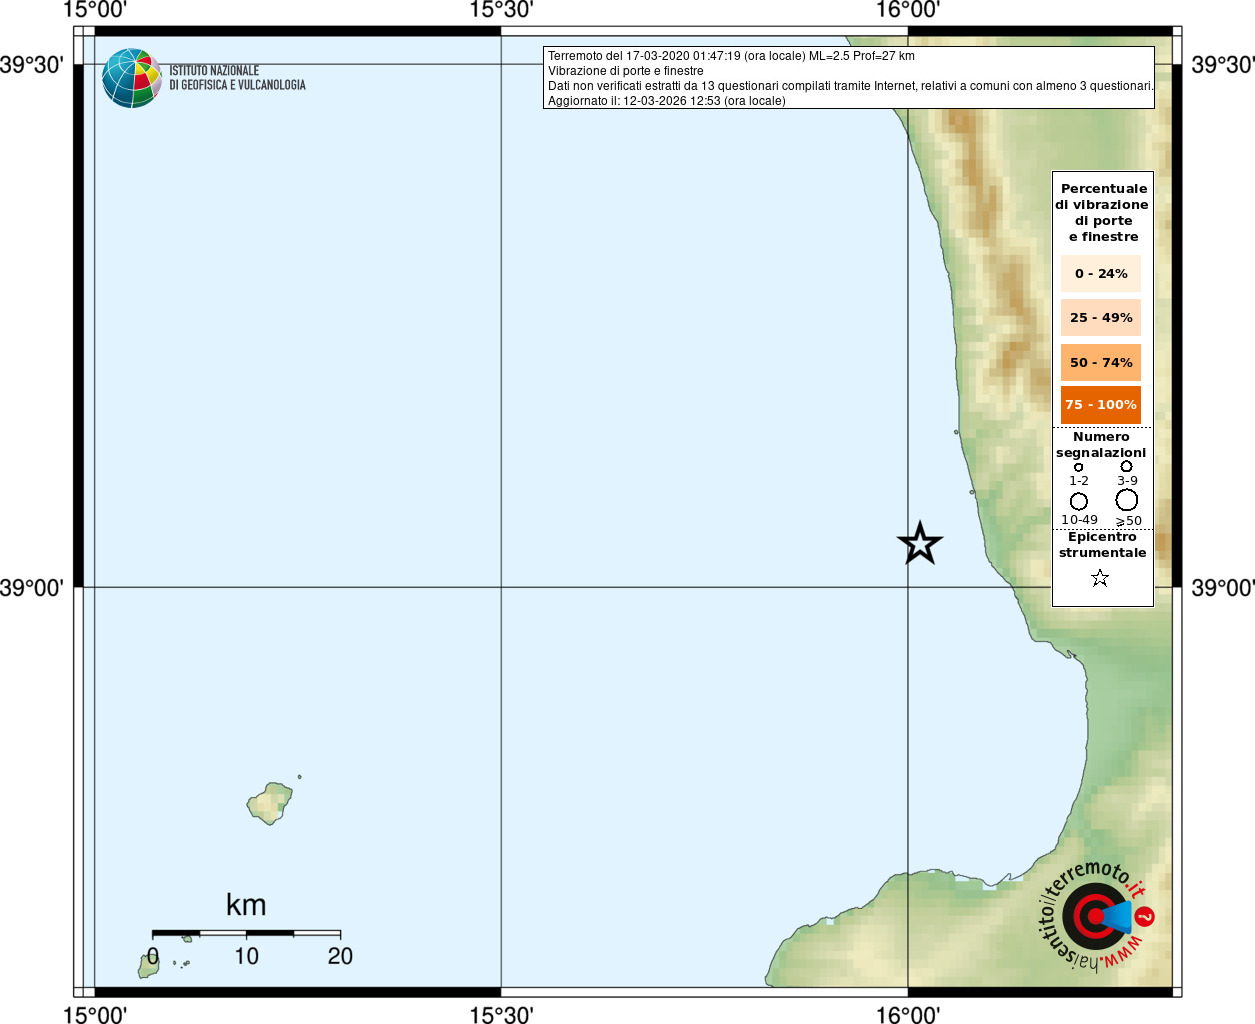This screenshot has width=1255, height=1024.
Task: Click the bottom 16°00' longitude label
Action: point(908,1015)
